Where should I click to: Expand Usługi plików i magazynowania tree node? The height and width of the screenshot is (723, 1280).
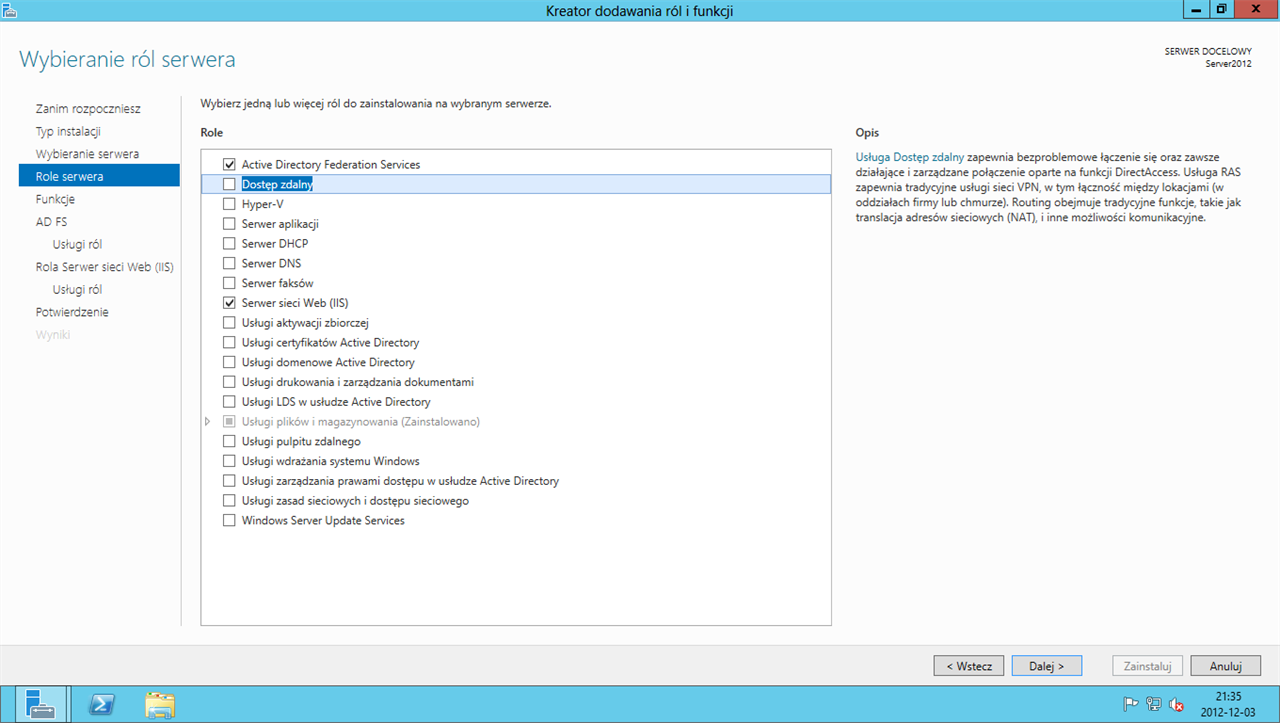tap(208, 422)
